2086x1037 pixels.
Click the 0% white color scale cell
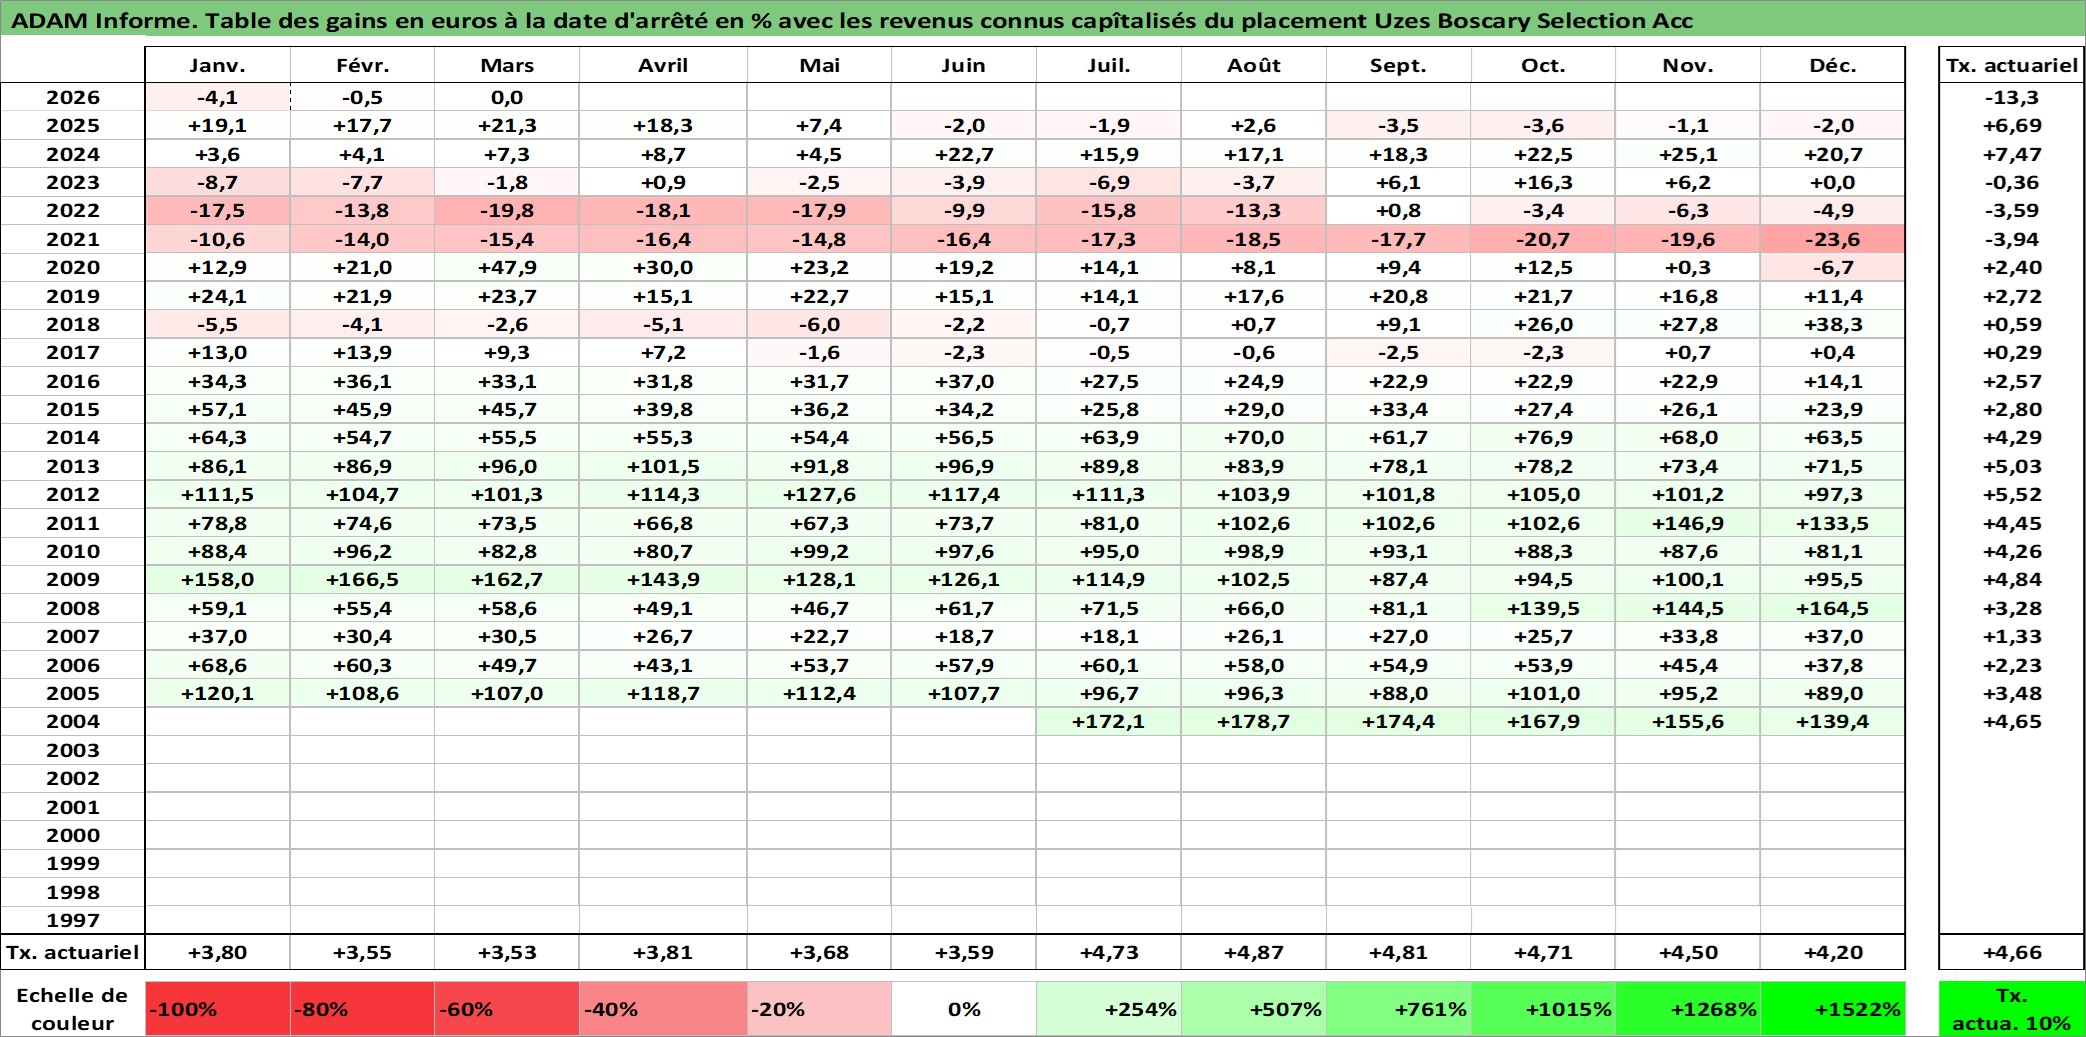[964, 1008]
